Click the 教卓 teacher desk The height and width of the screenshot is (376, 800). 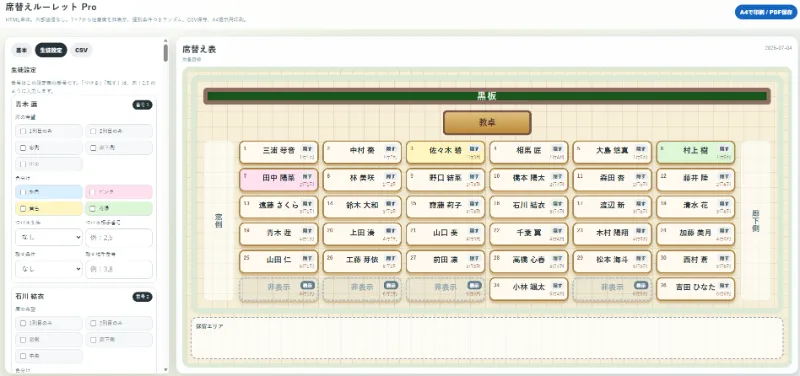487,123
